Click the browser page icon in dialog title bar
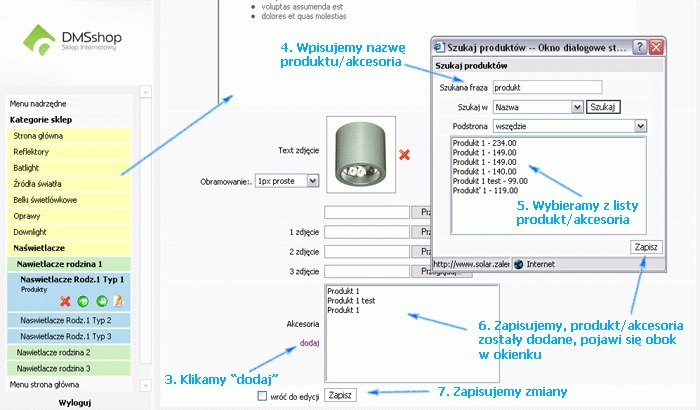Viewport: 700px width, 410px height. point(440,47)
